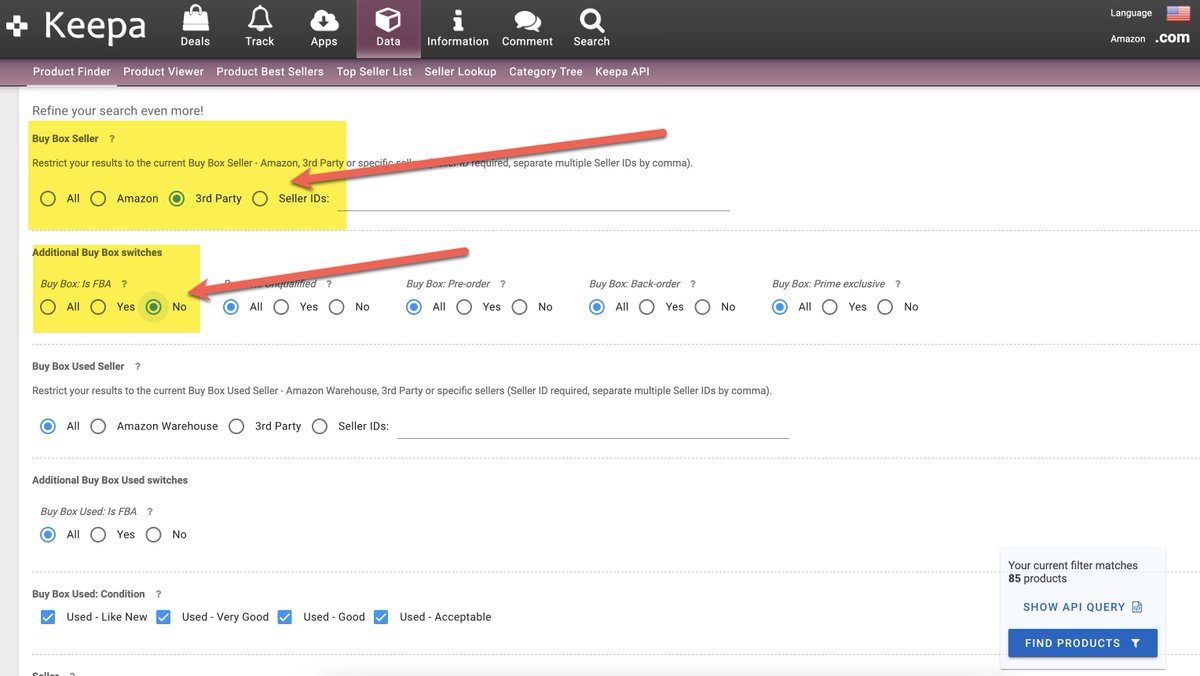Click help mark next to Buy Box: Back-order
Viewport: 1200px width, 676px height.
pos(692,284)
